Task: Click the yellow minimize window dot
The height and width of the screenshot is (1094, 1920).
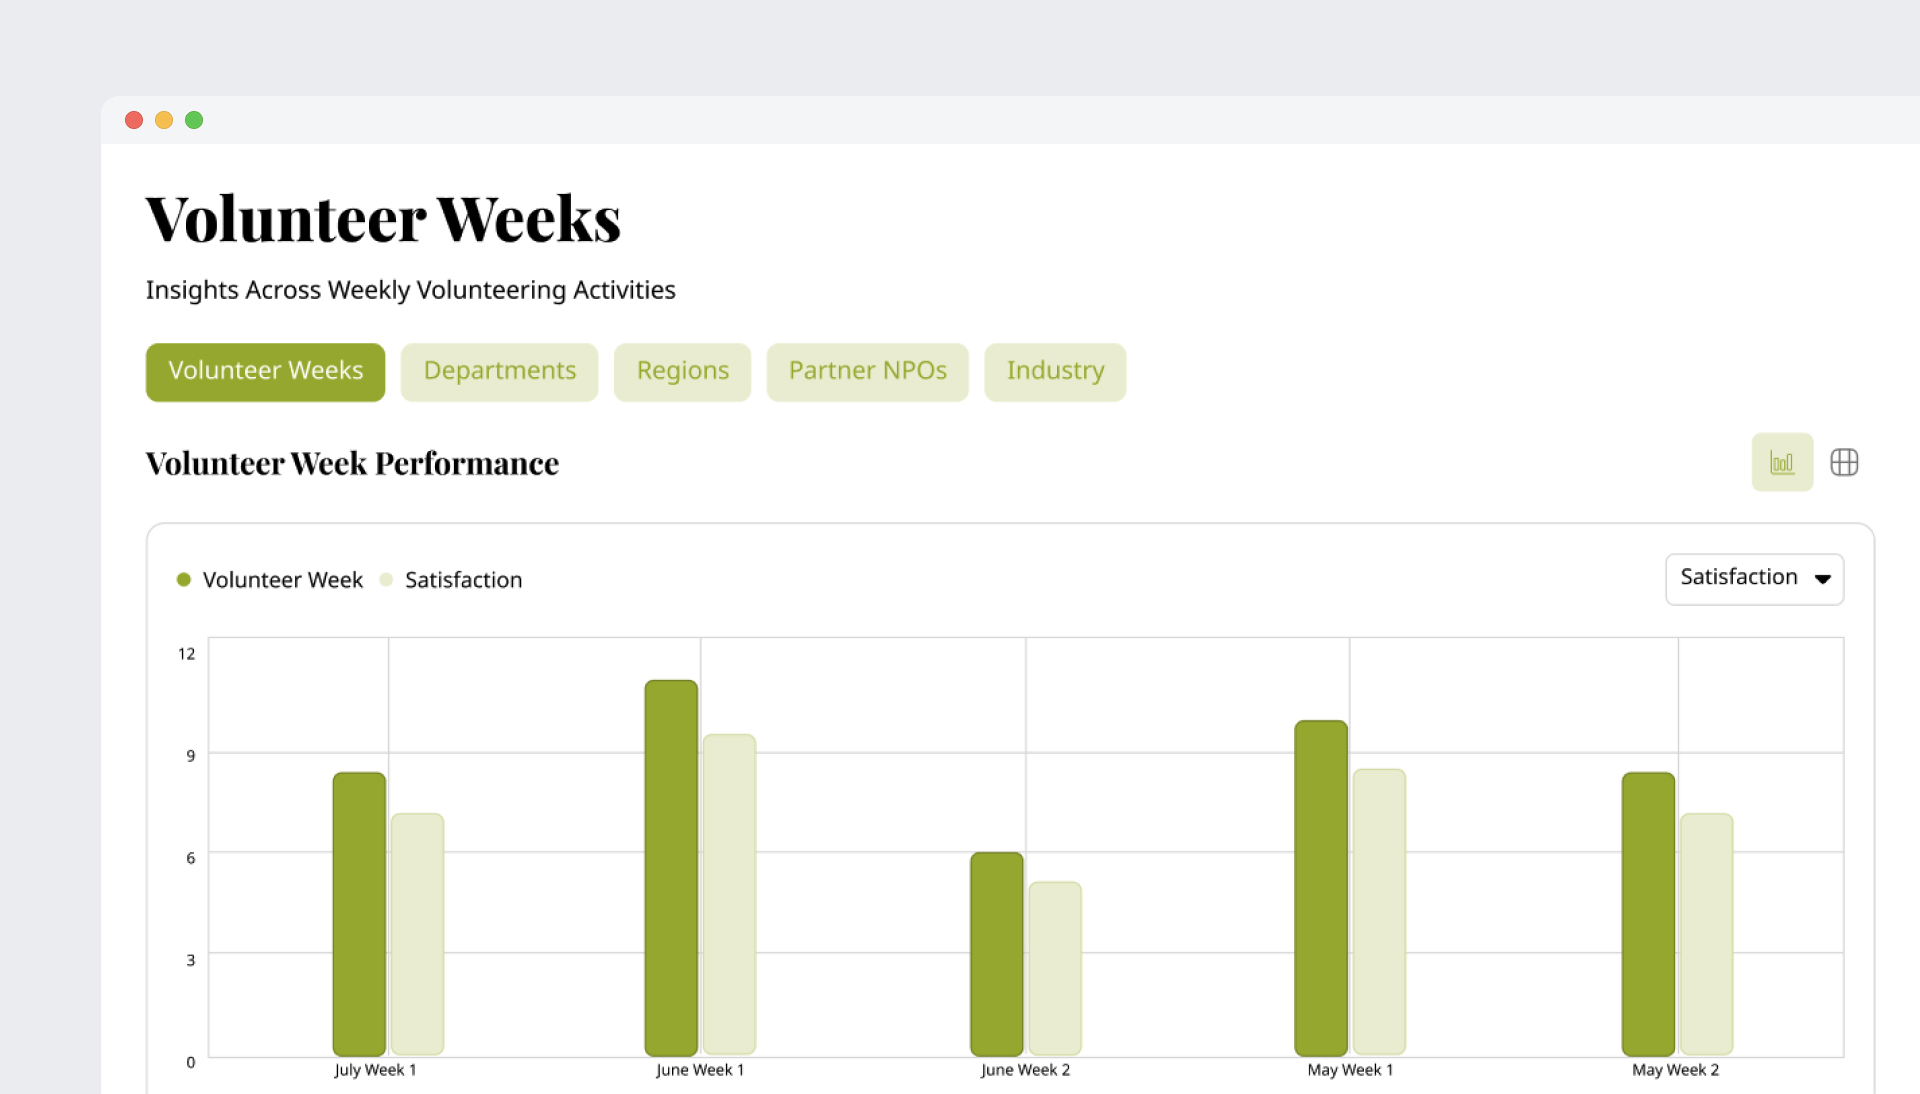Action: (164, 120)
